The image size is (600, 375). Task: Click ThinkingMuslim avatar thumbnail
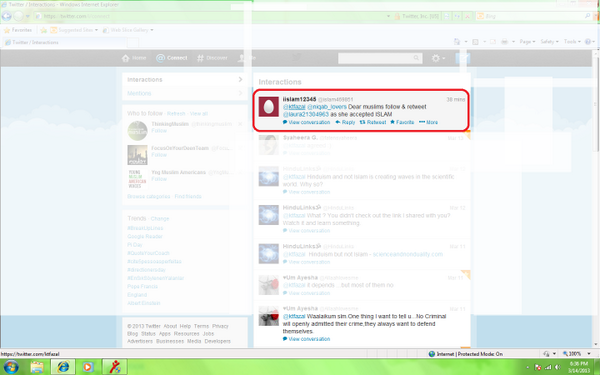pyautogui.click(x=137, y=131)
